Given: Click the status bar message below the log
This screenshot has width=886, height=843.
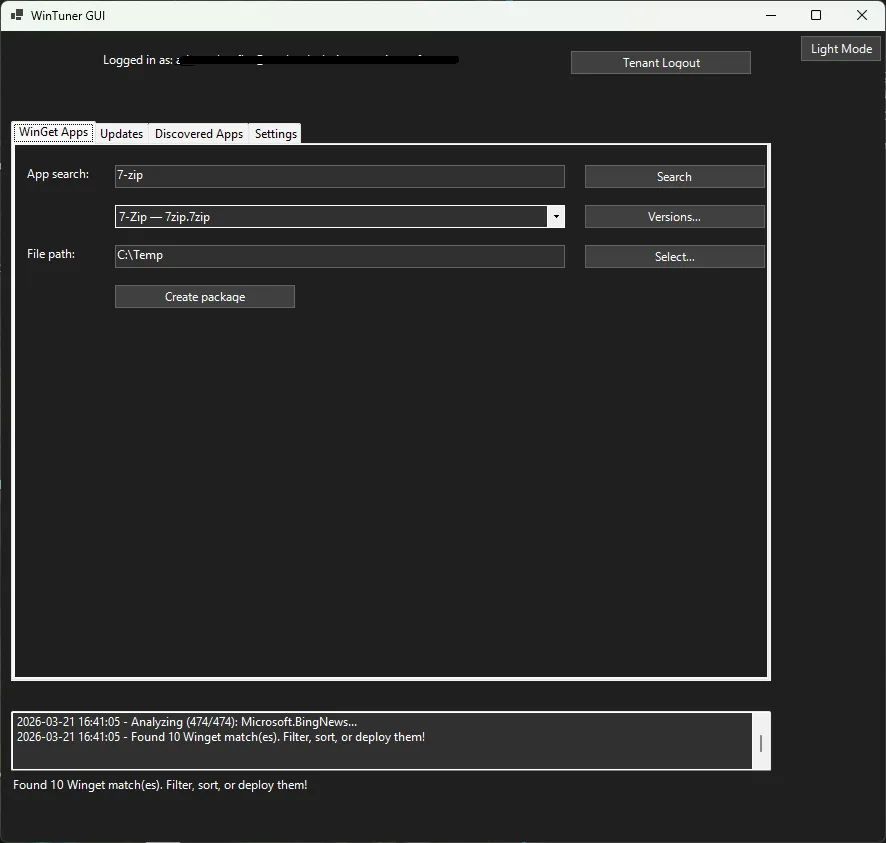Looking at the screenshot, I should point(160,785).
